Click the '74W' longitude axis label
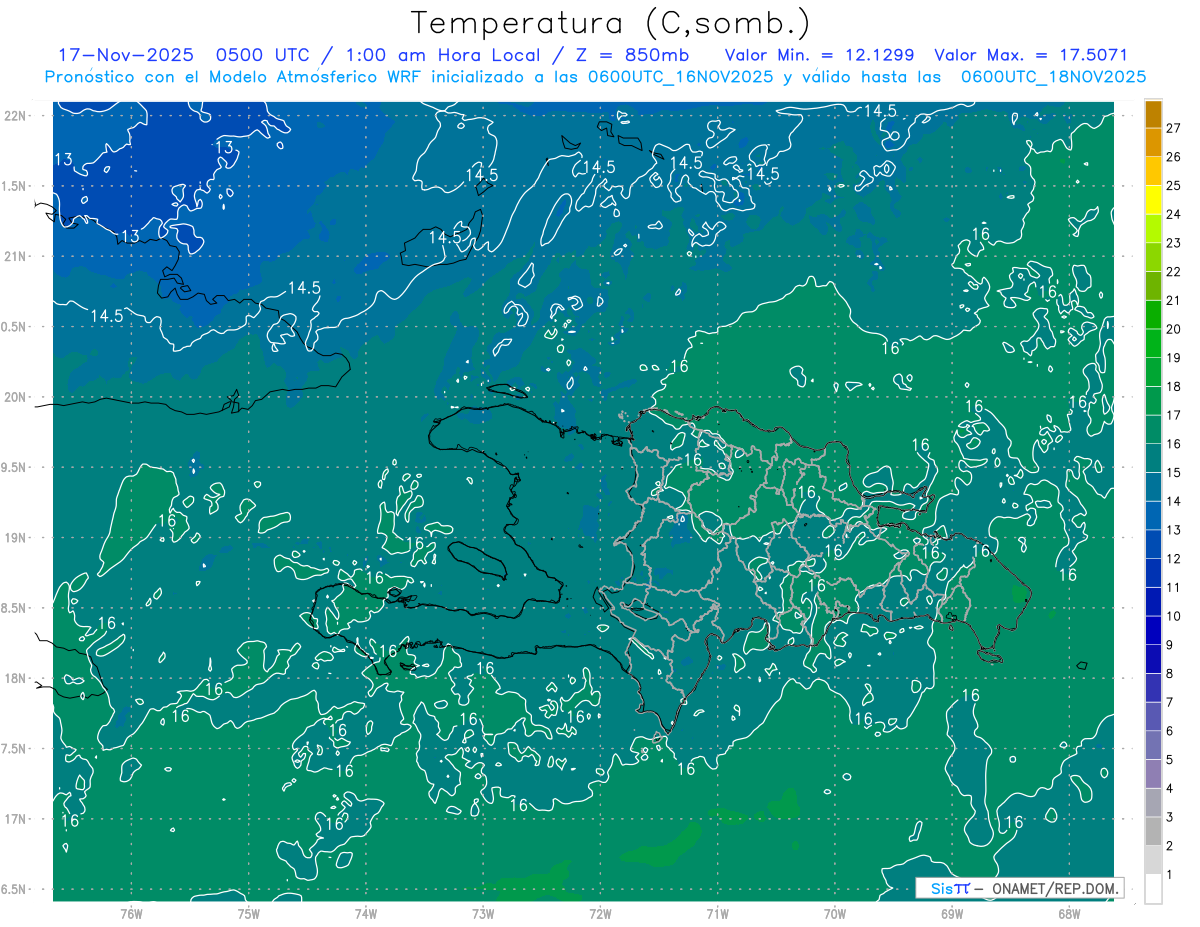 366,914
